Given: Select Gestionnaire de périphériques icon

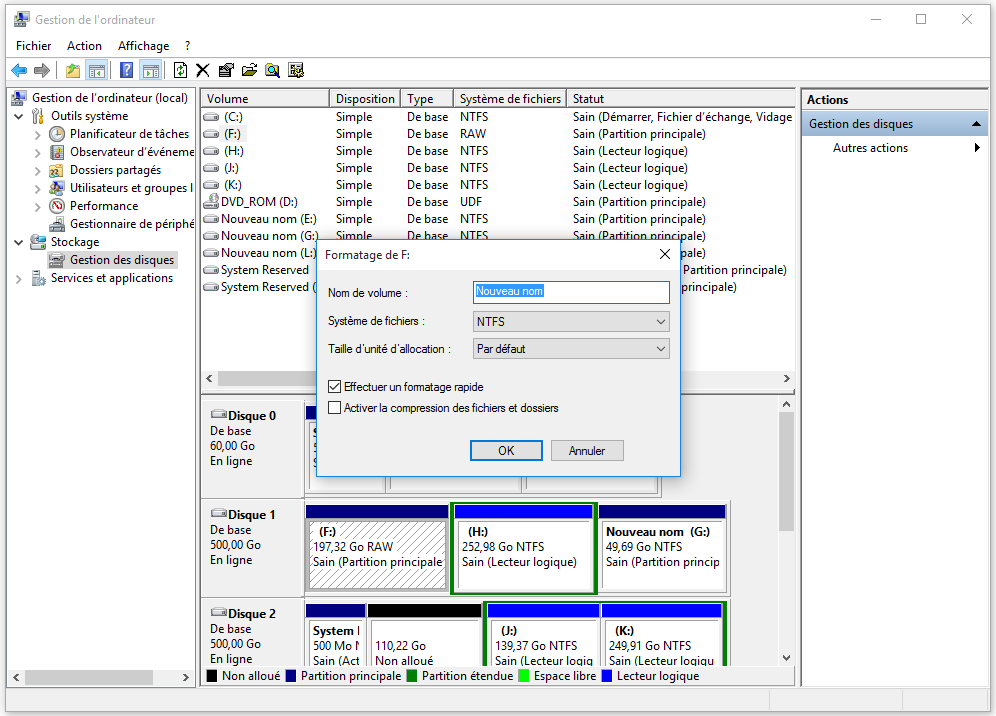Looking at the screenshot, I should [x=57, y=224].
